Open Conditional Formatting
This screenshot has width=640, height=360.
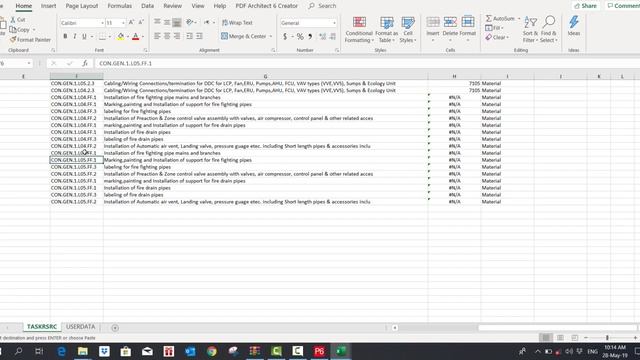(359, 30)
